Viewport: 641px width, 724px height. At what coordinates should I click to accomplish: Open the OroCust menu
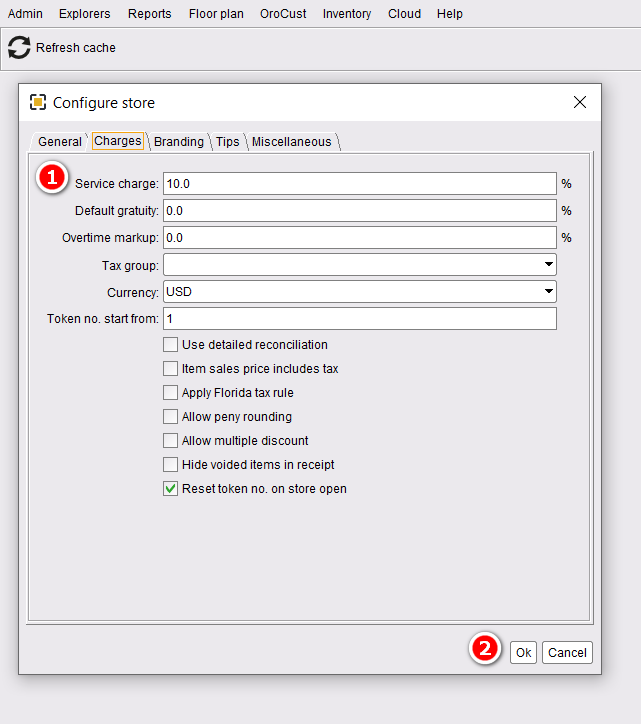283,14
